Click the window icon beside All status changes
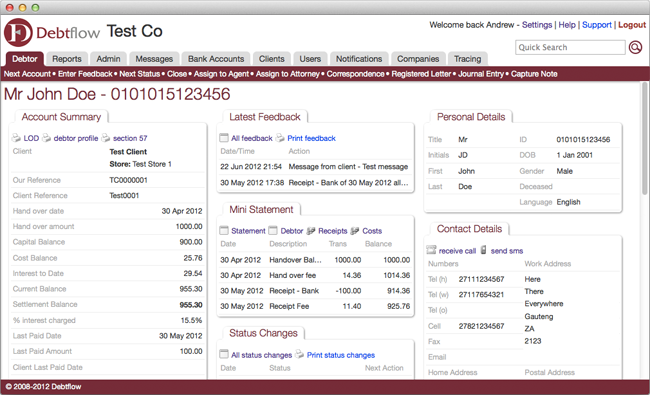 (224, 354)
